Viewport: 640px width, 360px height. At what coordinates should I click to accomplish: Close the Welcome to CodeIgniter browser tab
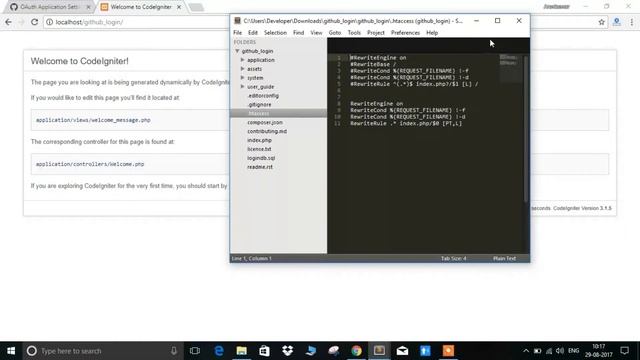(x=179, y=7)
